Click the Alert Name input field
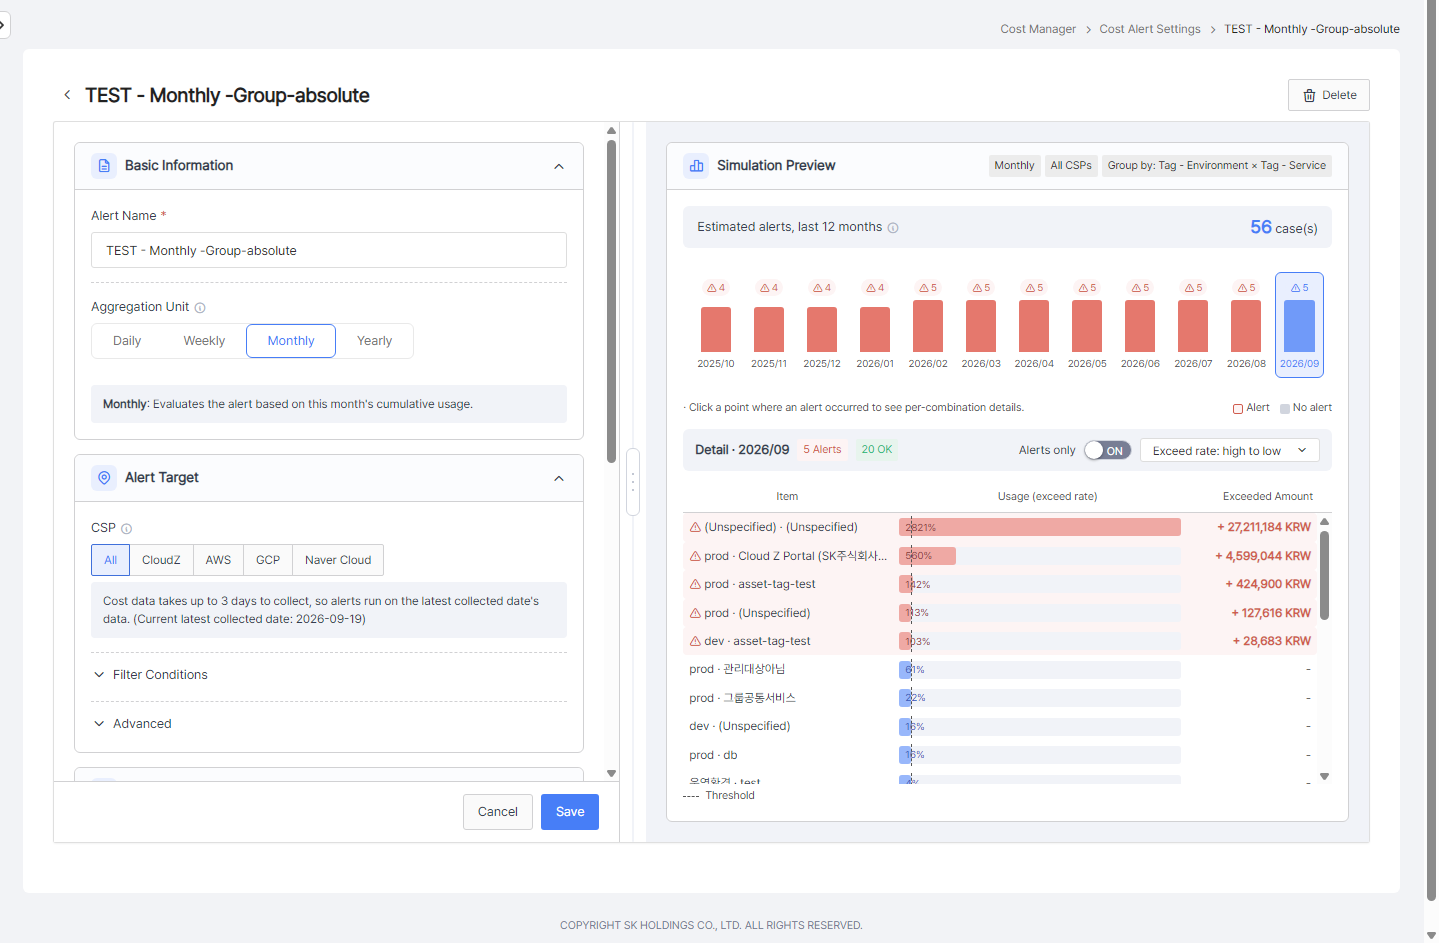The height and width of the screenshot is (943, 1439). point(329,251)
